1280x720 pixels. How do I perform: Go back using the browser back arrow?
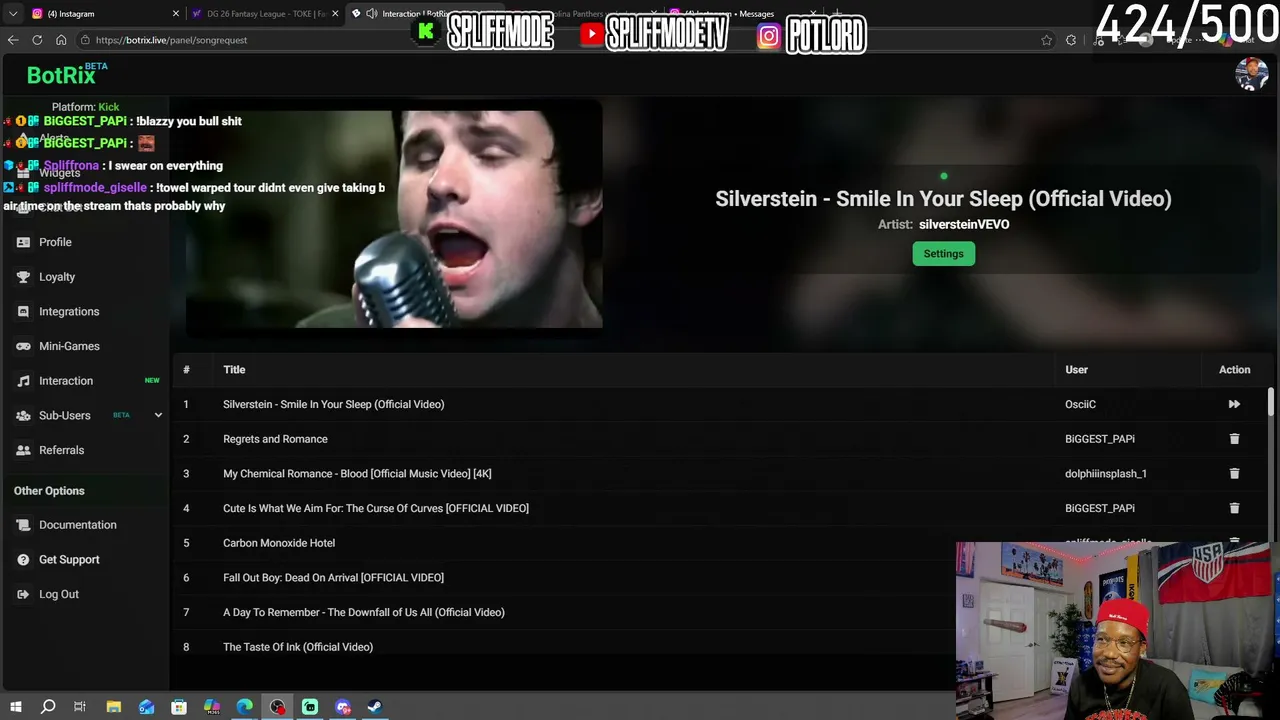click(x=13, y=40)
